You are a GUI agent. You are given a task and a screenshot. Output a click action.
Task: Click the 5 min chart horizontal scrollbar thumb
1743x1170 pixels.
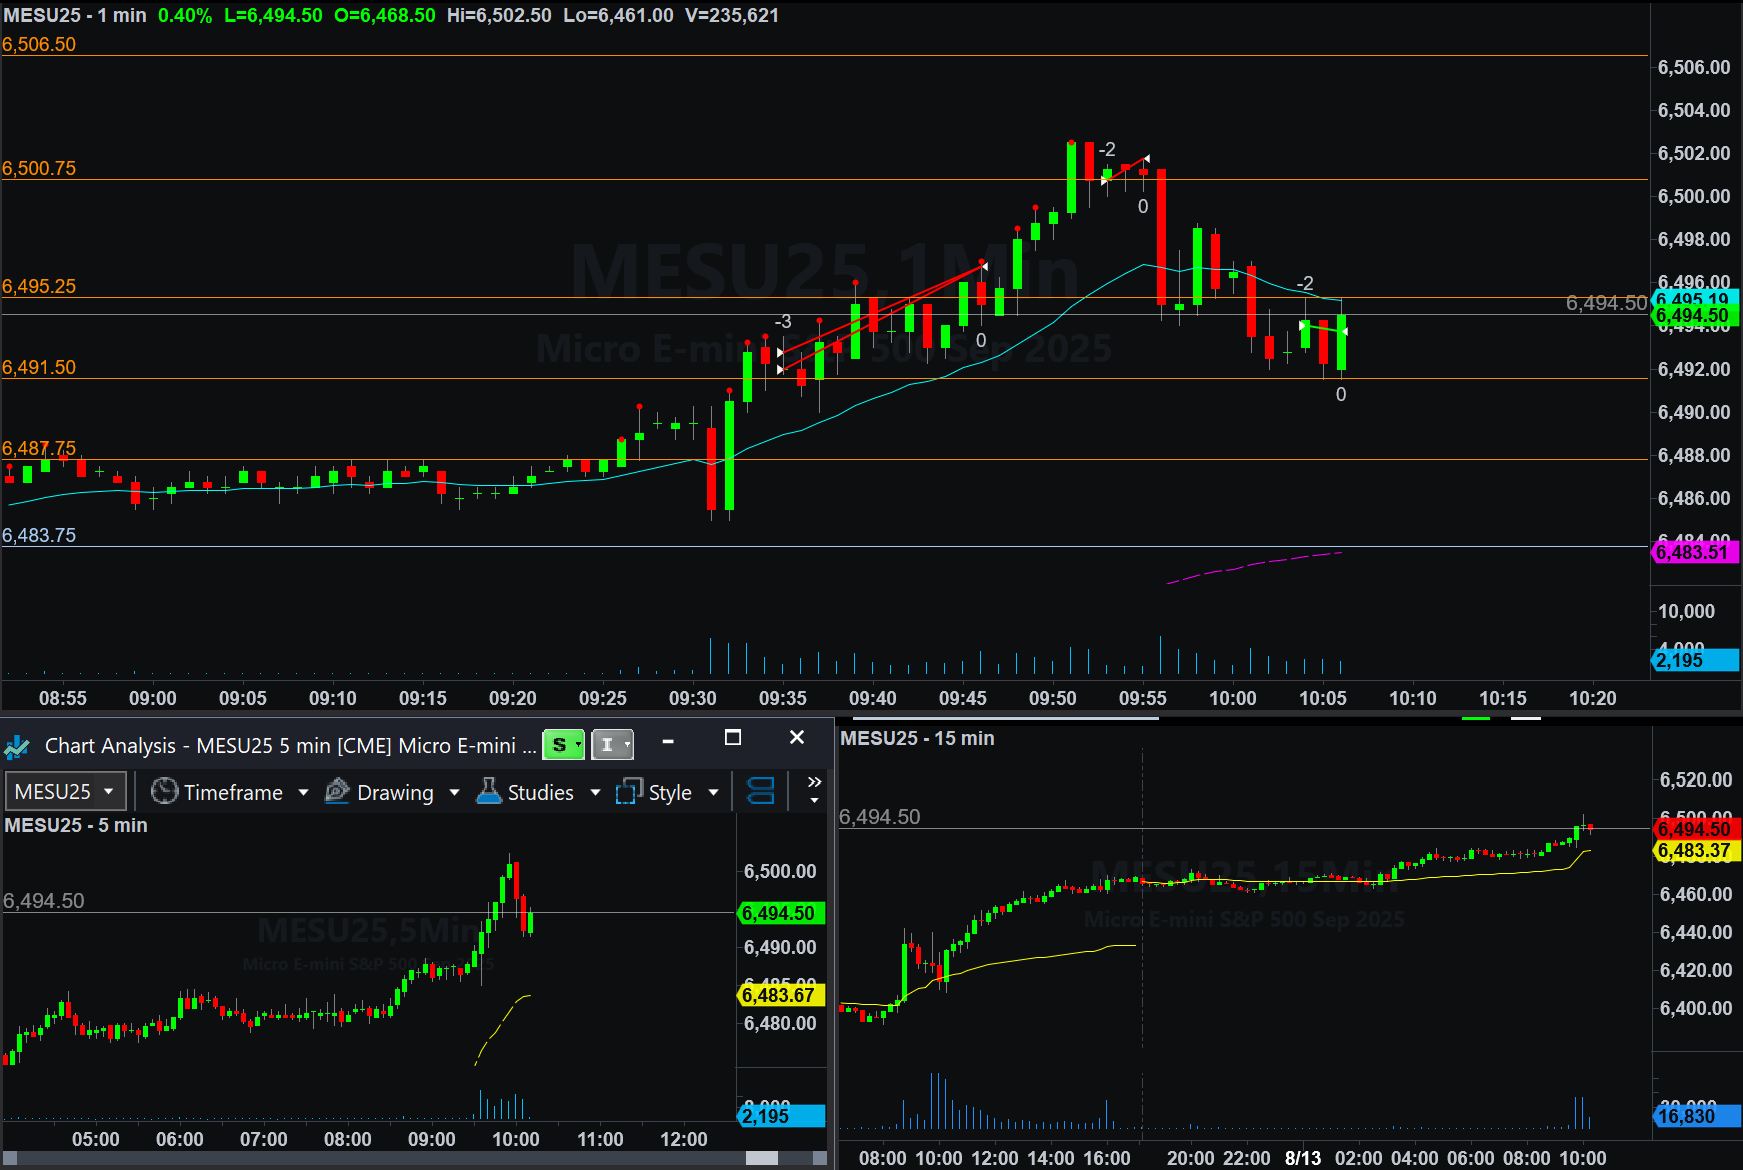pos(762,1158)
